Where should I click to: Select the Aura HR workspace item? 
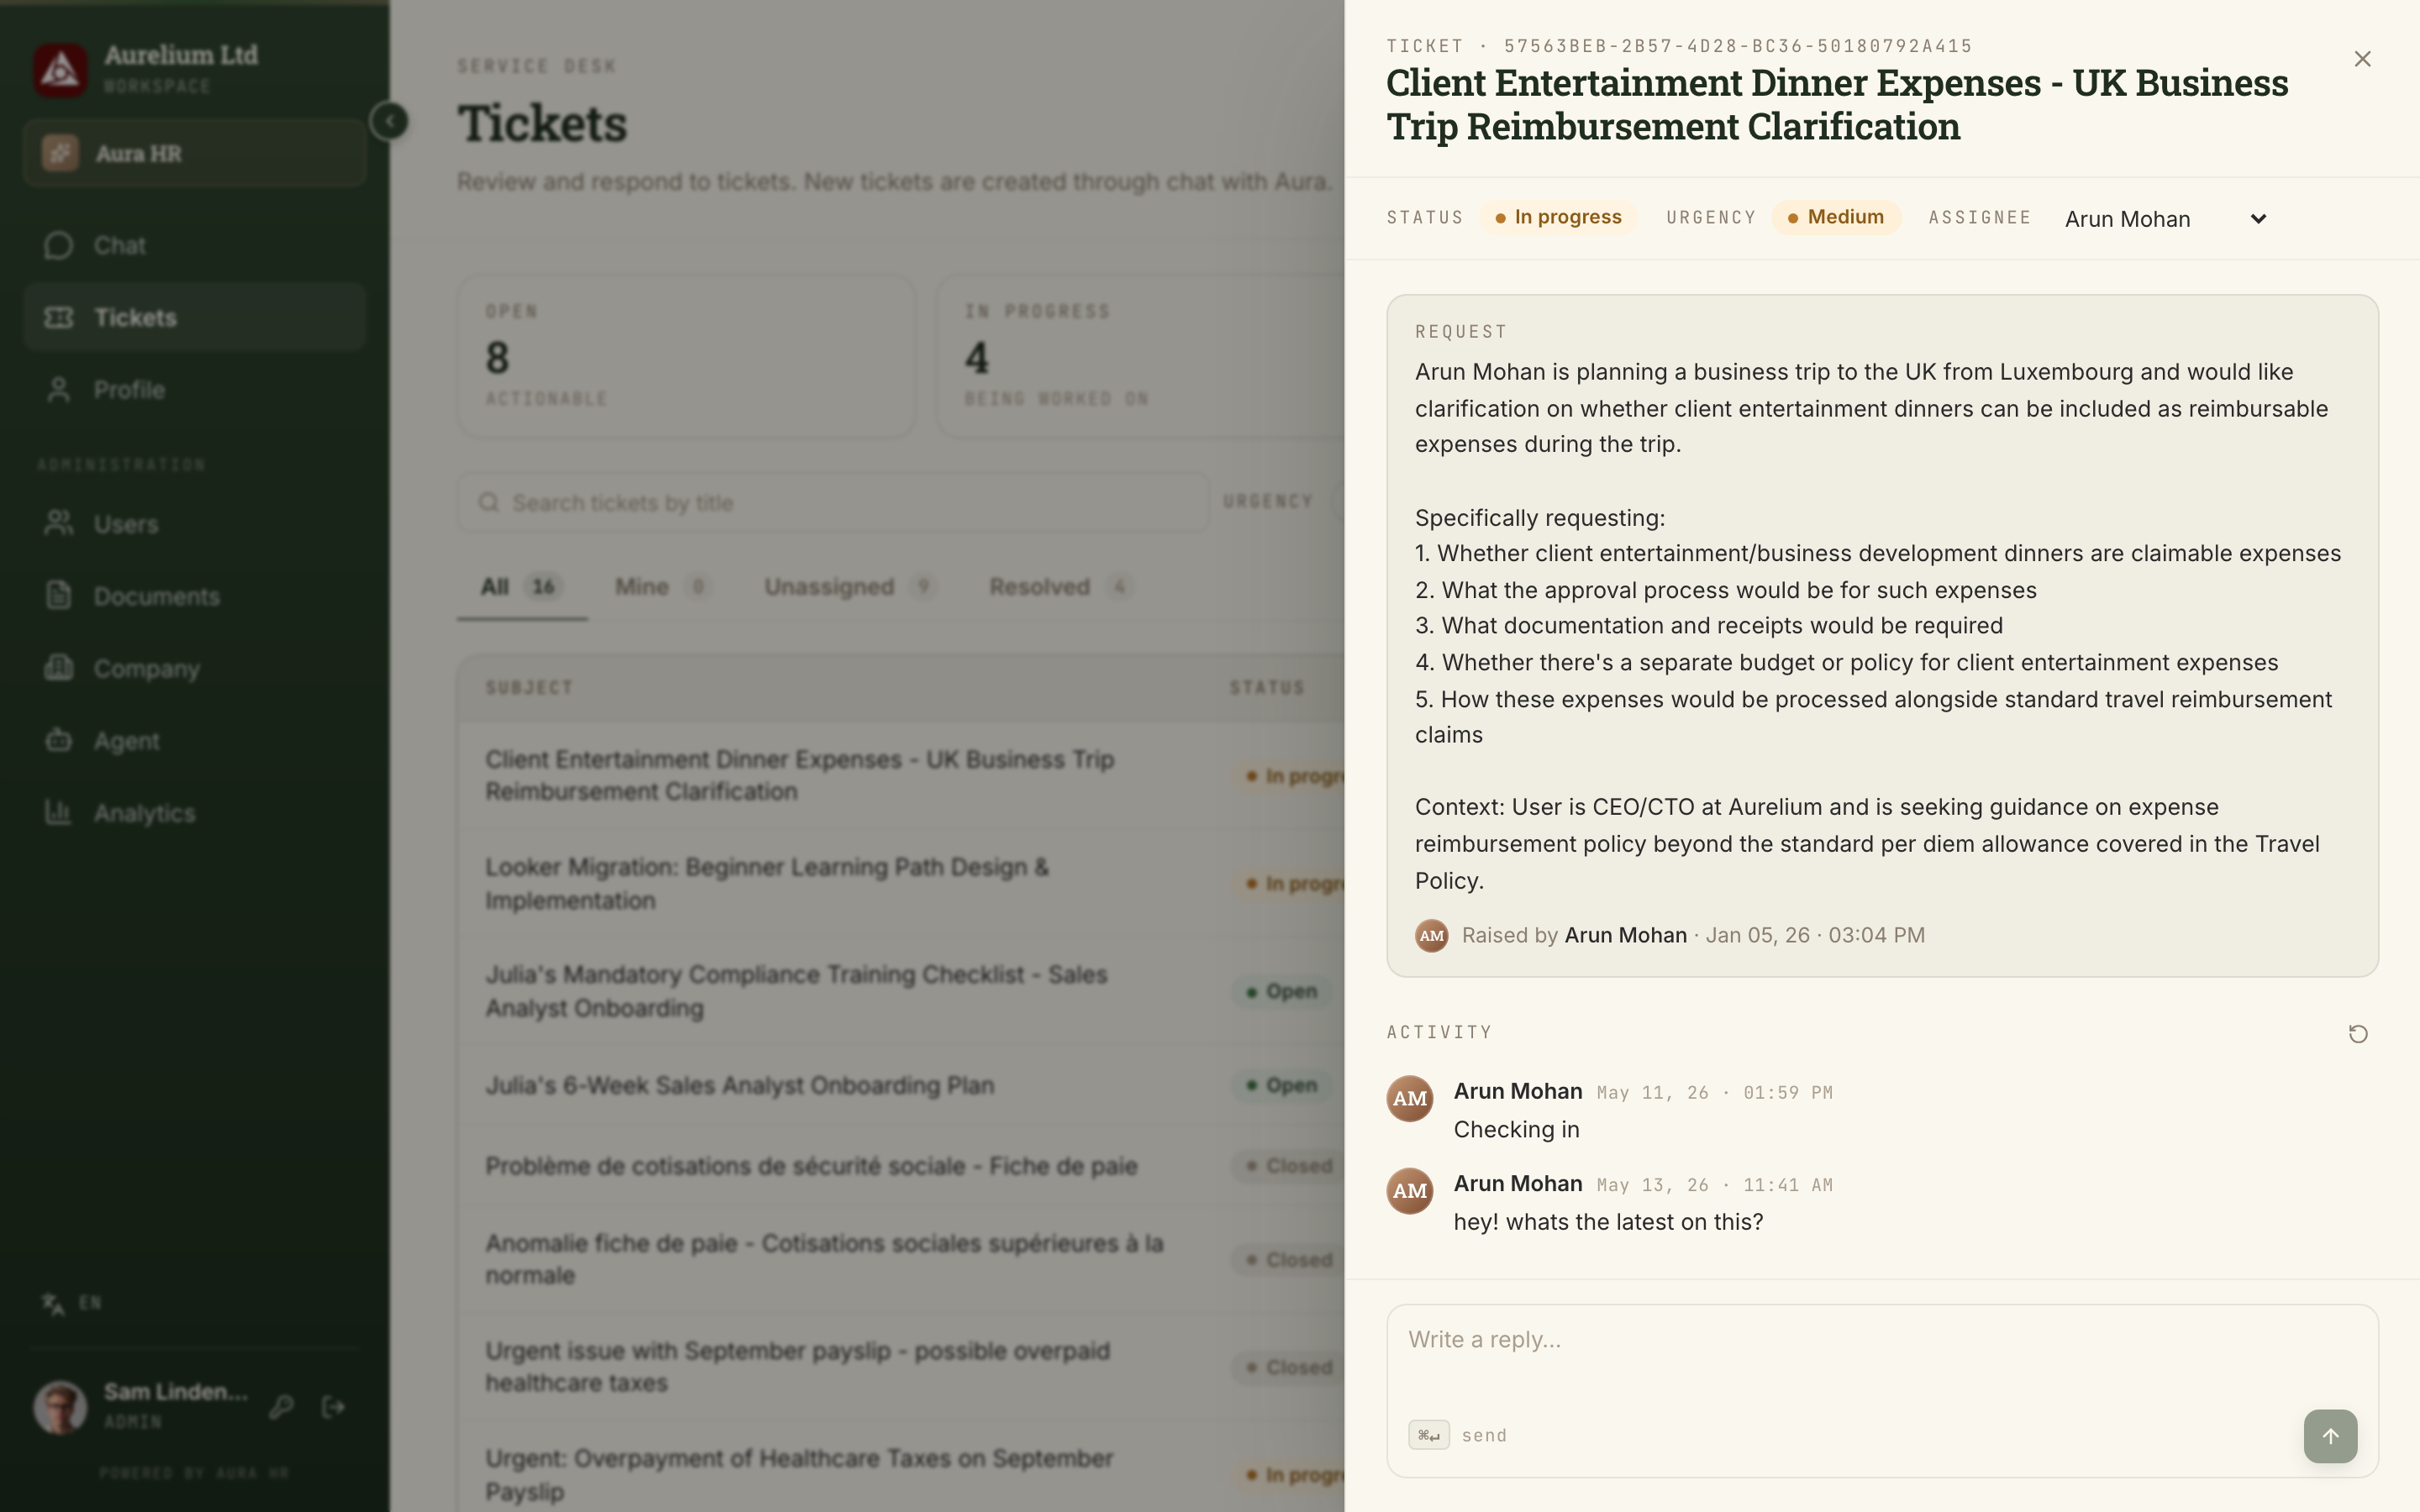point(195,153)
